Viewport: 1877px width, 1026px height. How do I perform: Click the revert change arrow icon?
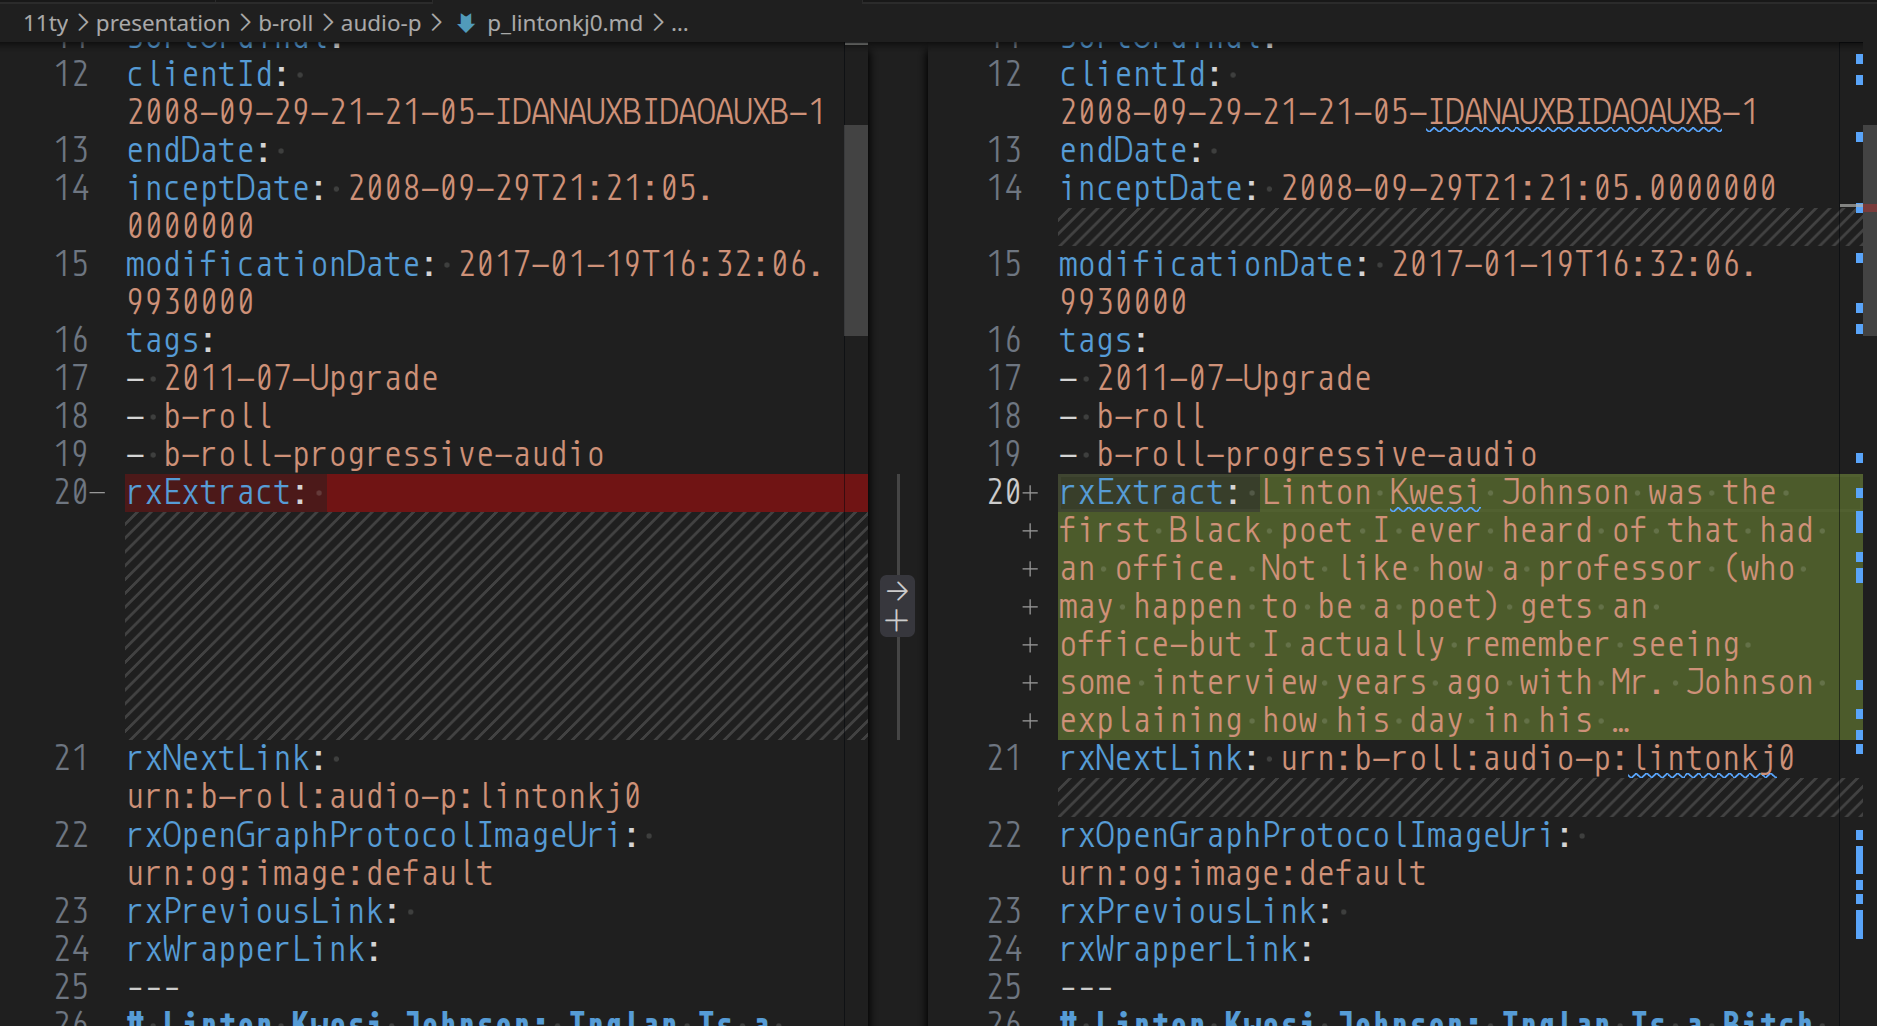[897, 590]
